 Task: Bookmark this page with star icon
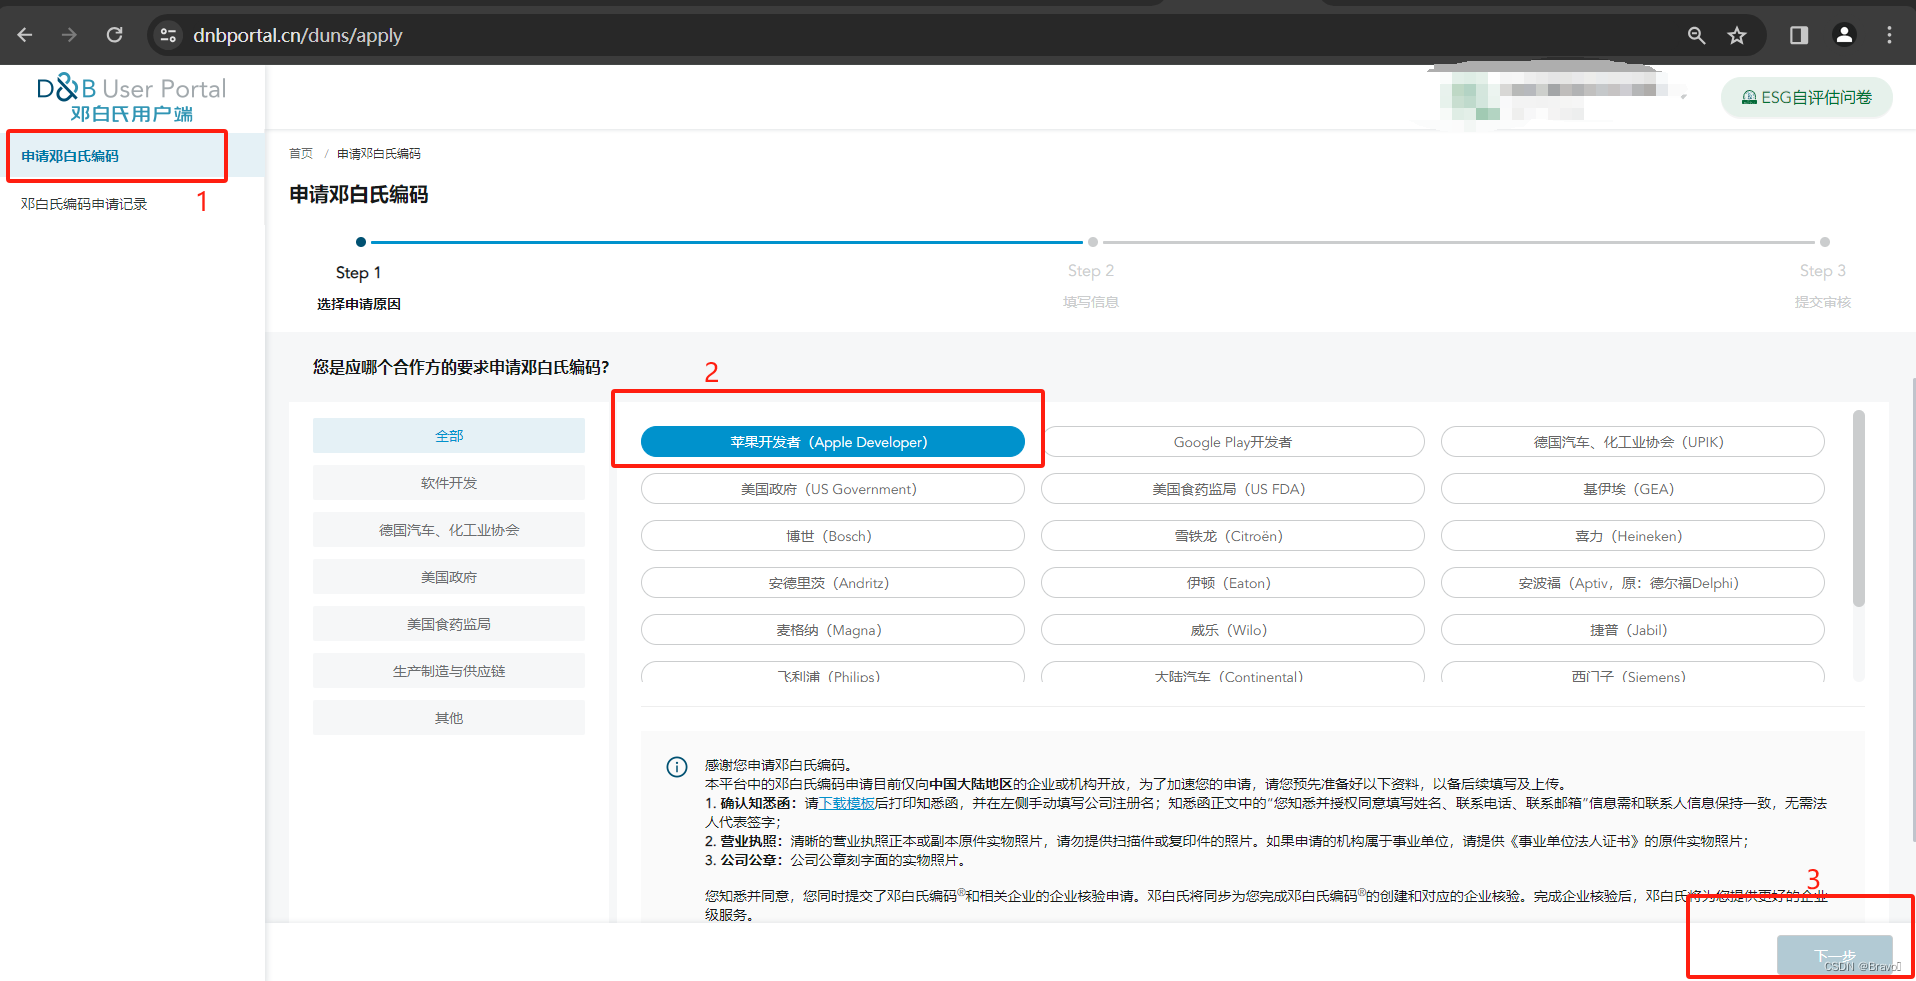pyautogui.click(x=1737, y=35)
